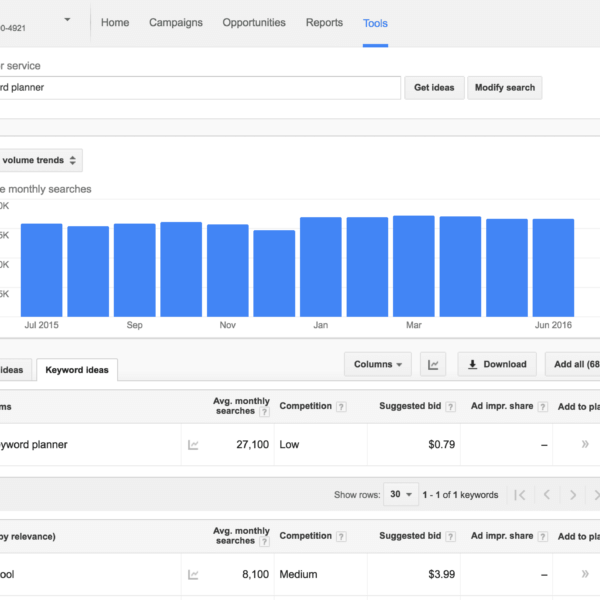The width and height of the screenshot is (600, 600).
Task: Go to the Campaigns section
Action: pos(176,23)
